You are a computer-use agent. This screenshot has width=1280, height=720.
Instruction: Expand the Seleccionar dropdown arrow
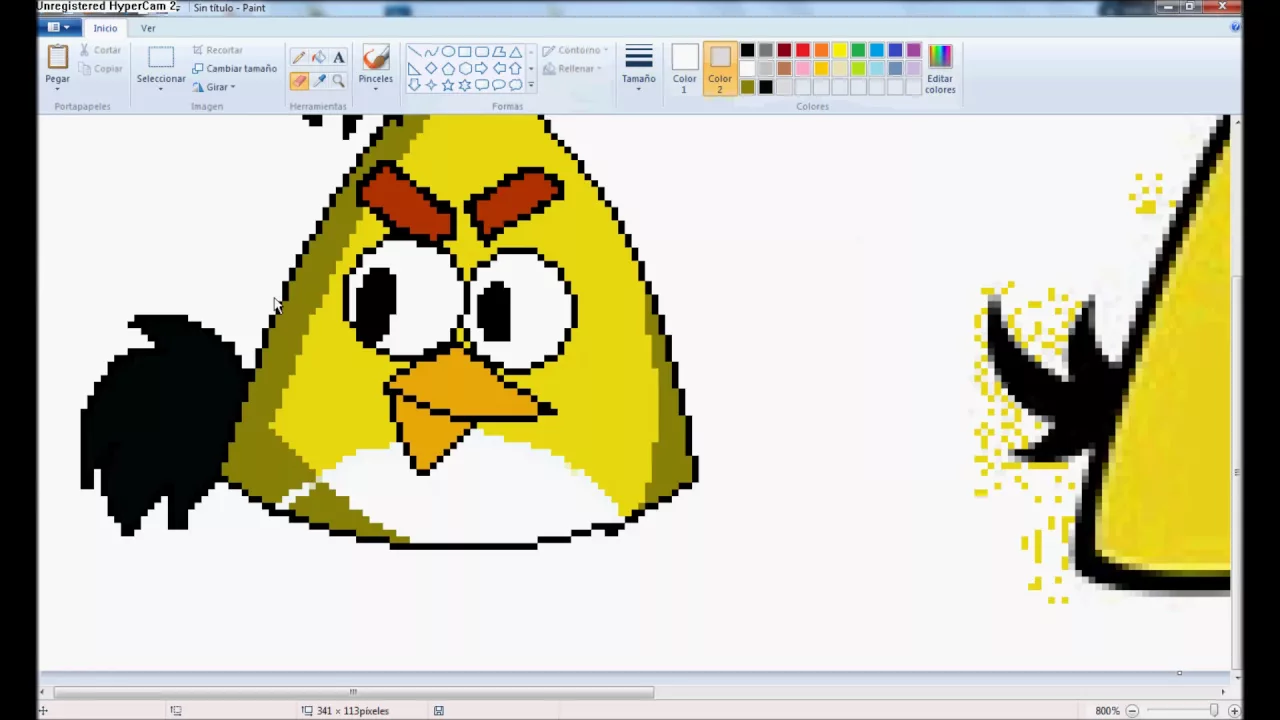(160, 89)
